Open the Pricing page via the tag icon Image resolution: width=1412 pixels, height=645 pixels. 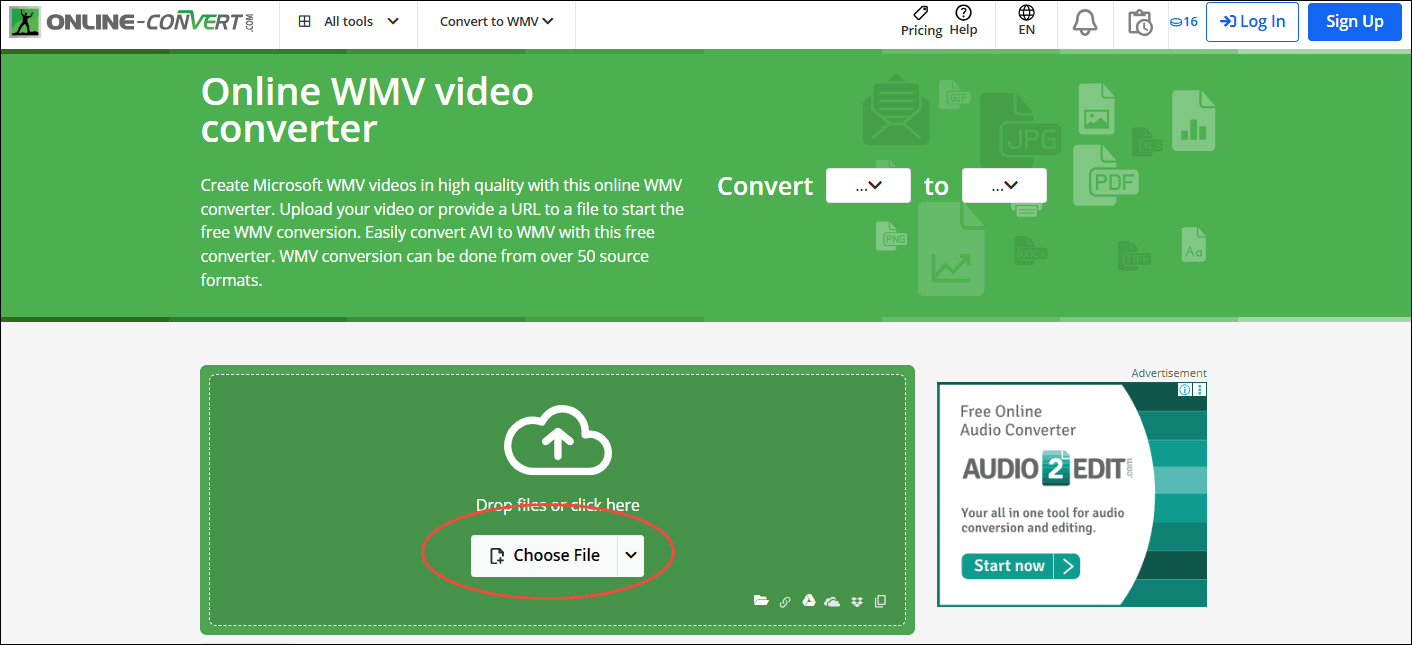tap(920, 21)
